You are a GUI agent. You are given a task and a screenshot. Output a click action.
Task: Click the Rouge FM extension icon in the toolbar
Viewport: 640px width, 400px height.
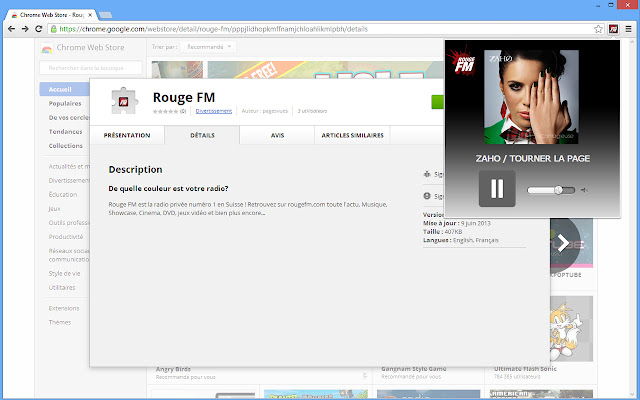[x=610, y=29]
